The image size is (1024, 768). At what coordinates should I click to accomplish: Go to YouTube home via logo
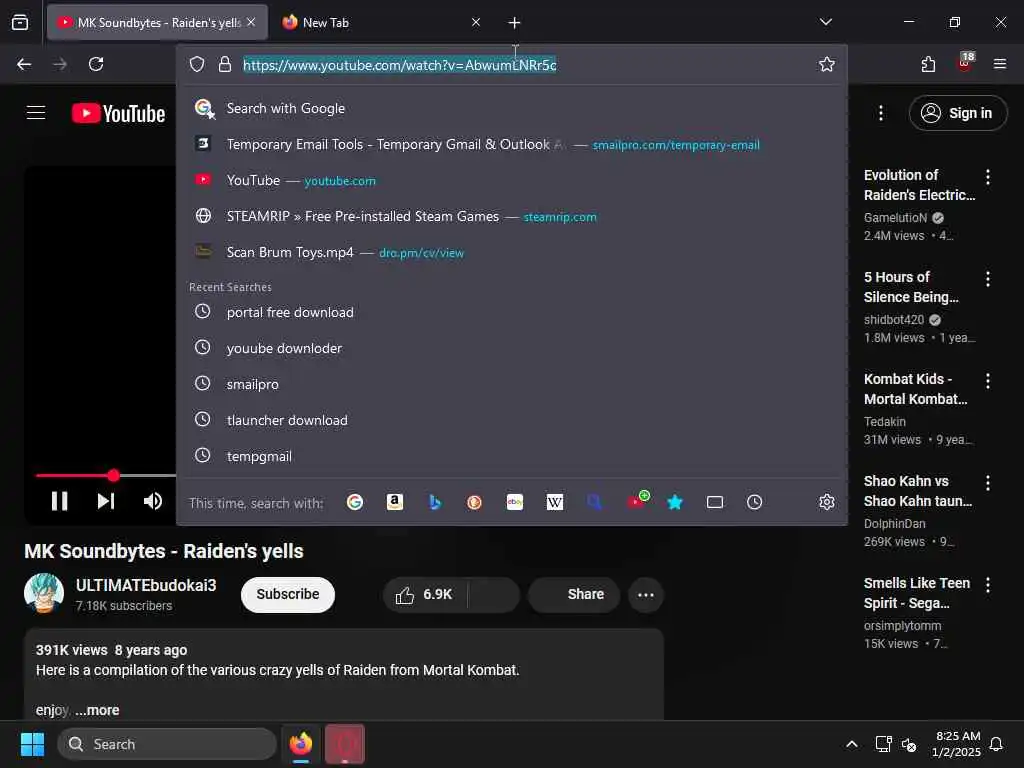click(118, 114)
